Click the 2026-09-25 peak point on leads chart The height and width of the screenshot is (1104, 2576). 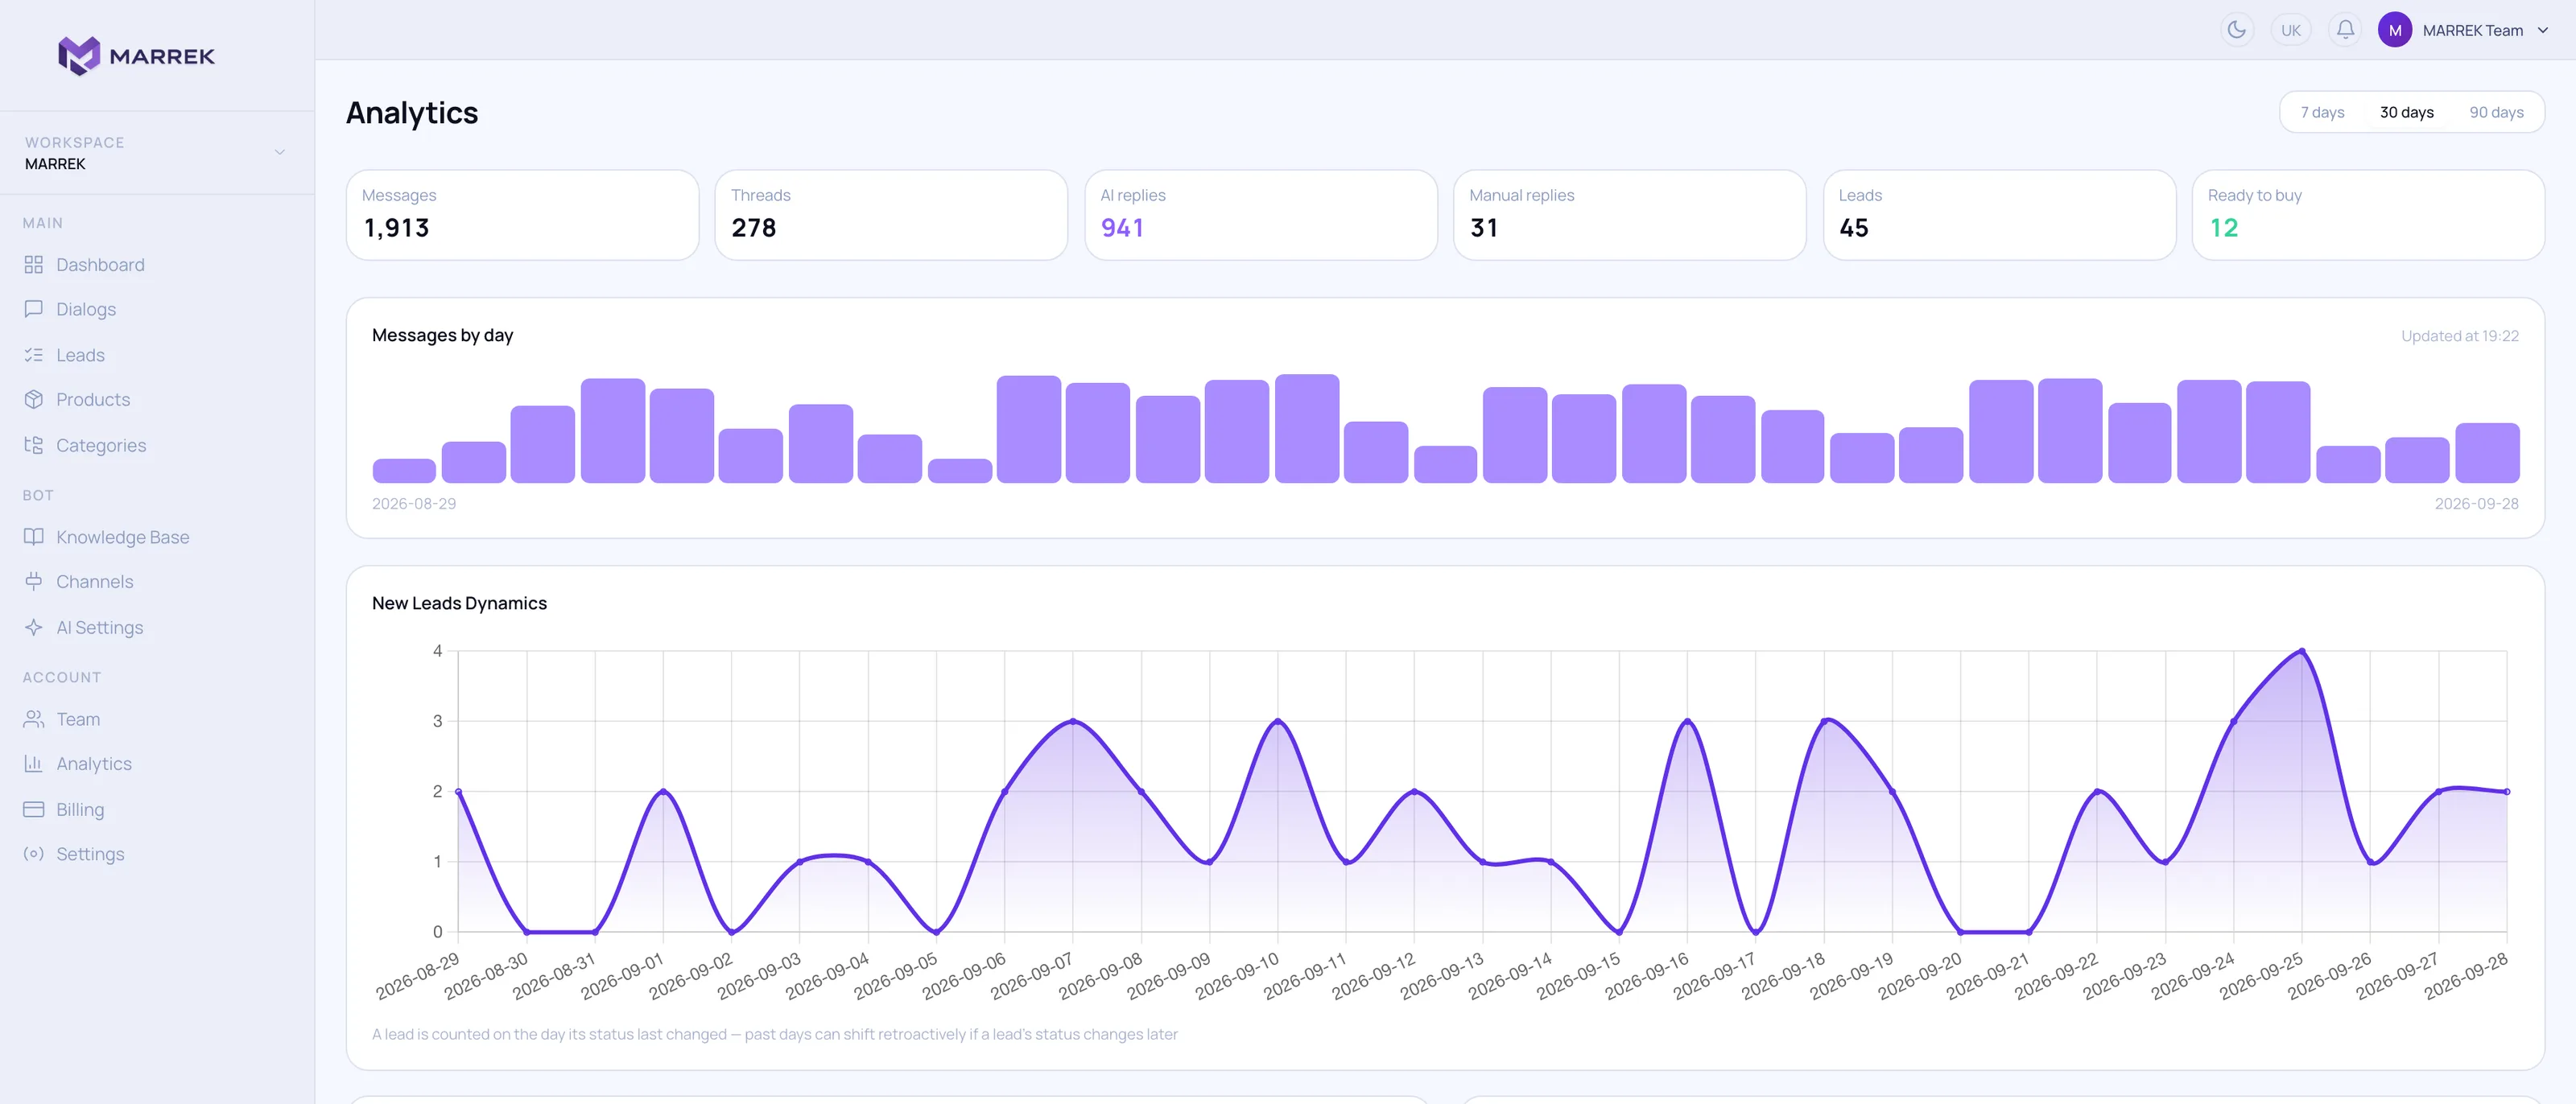click(x=2302, y=651)
